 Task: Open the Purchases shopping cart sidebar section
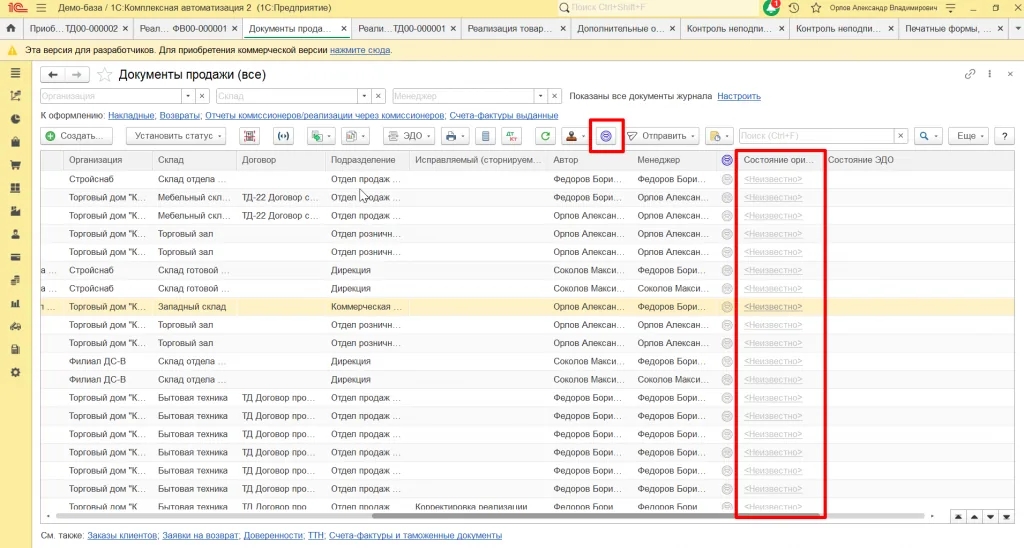(x=15, y=165)
